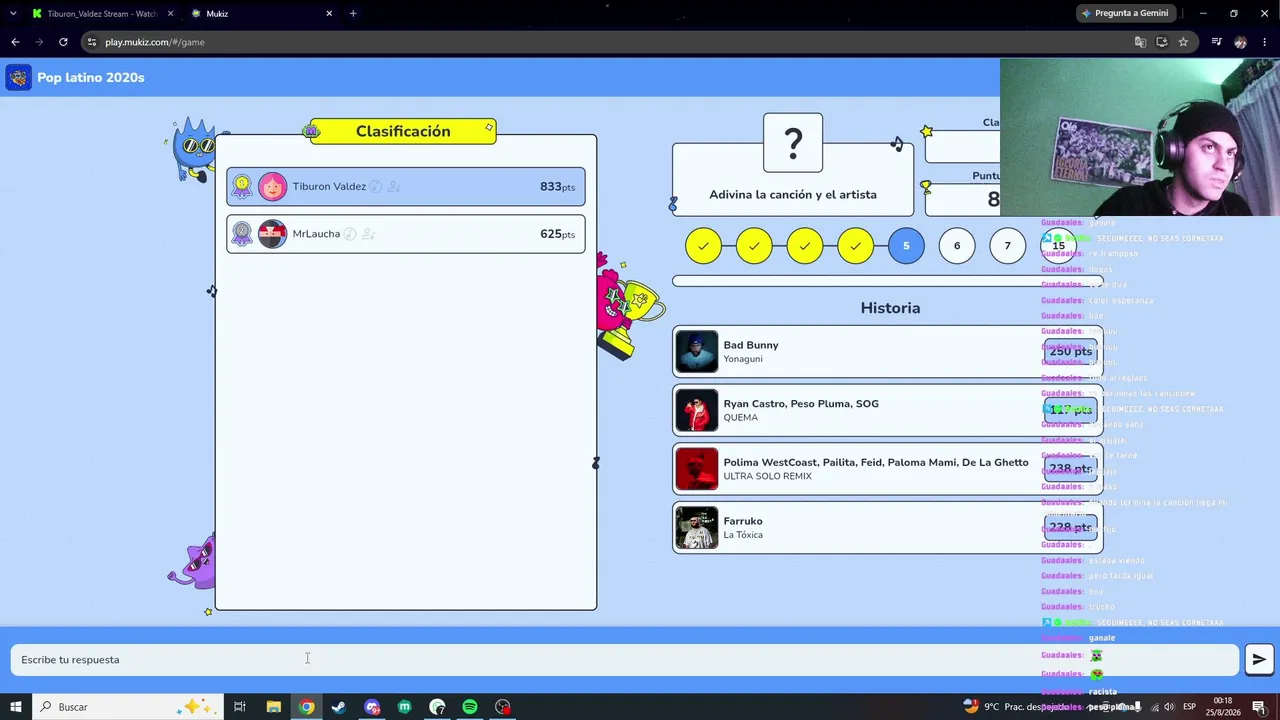This screenshot has width=1280, height=720.
Task: Send the answer with the arrow button
Action: click(1259, 659)
